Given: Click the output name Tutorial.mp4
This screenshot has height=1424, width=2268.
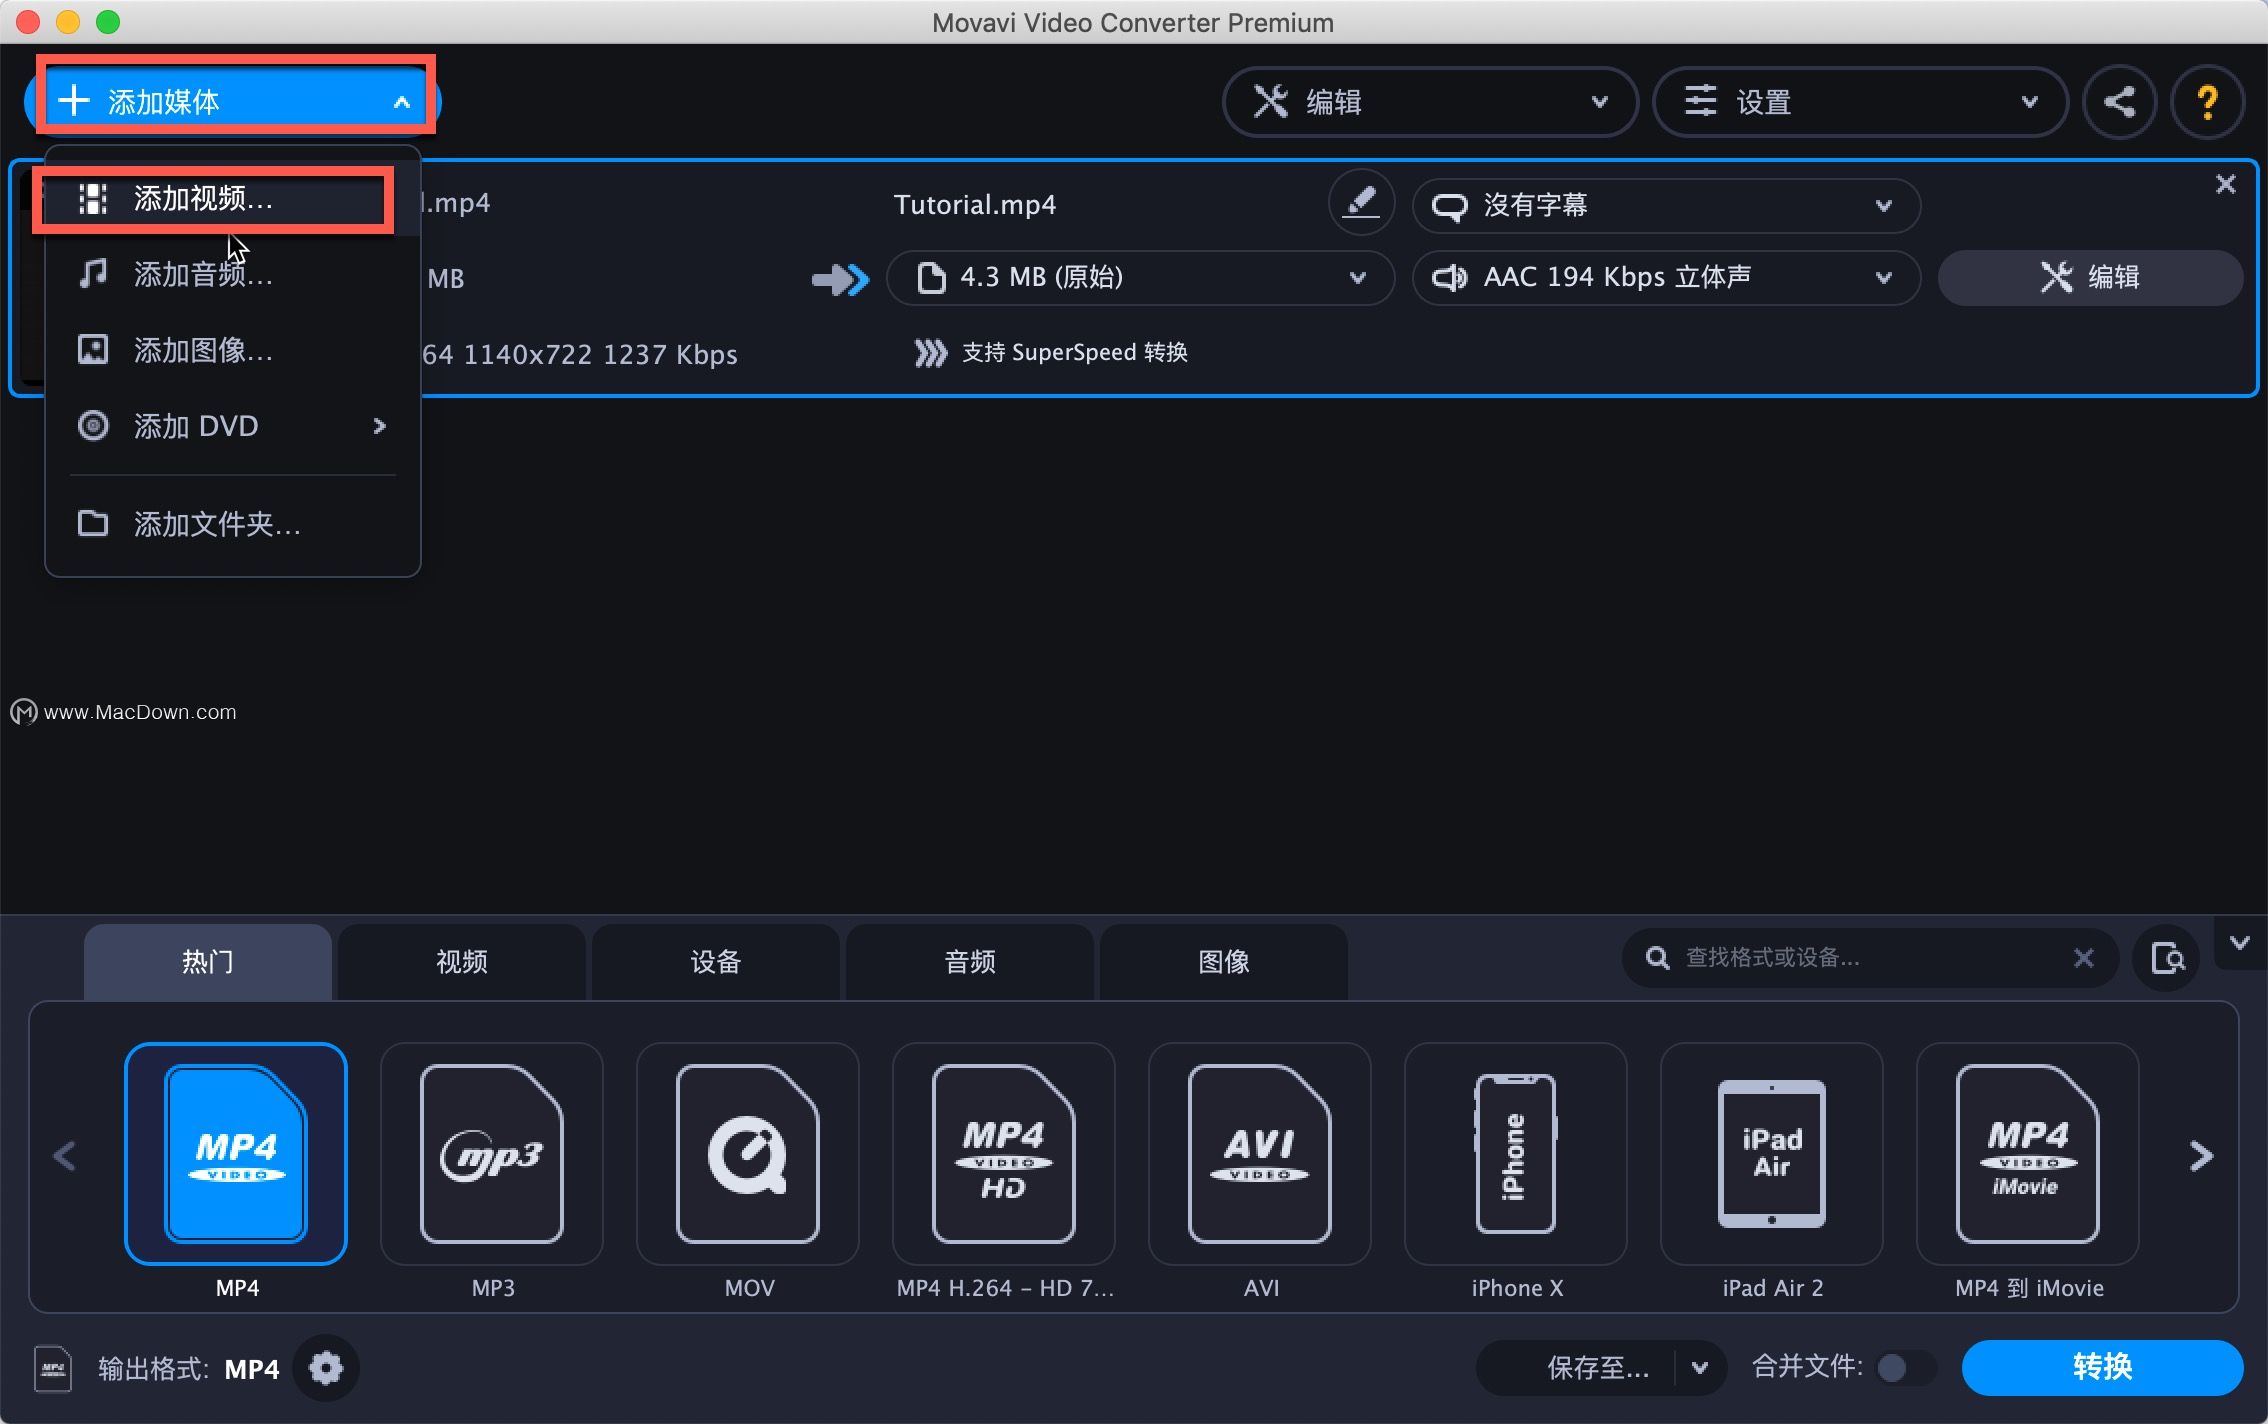Looking at the screenshot, I should [x=975, y=205].
